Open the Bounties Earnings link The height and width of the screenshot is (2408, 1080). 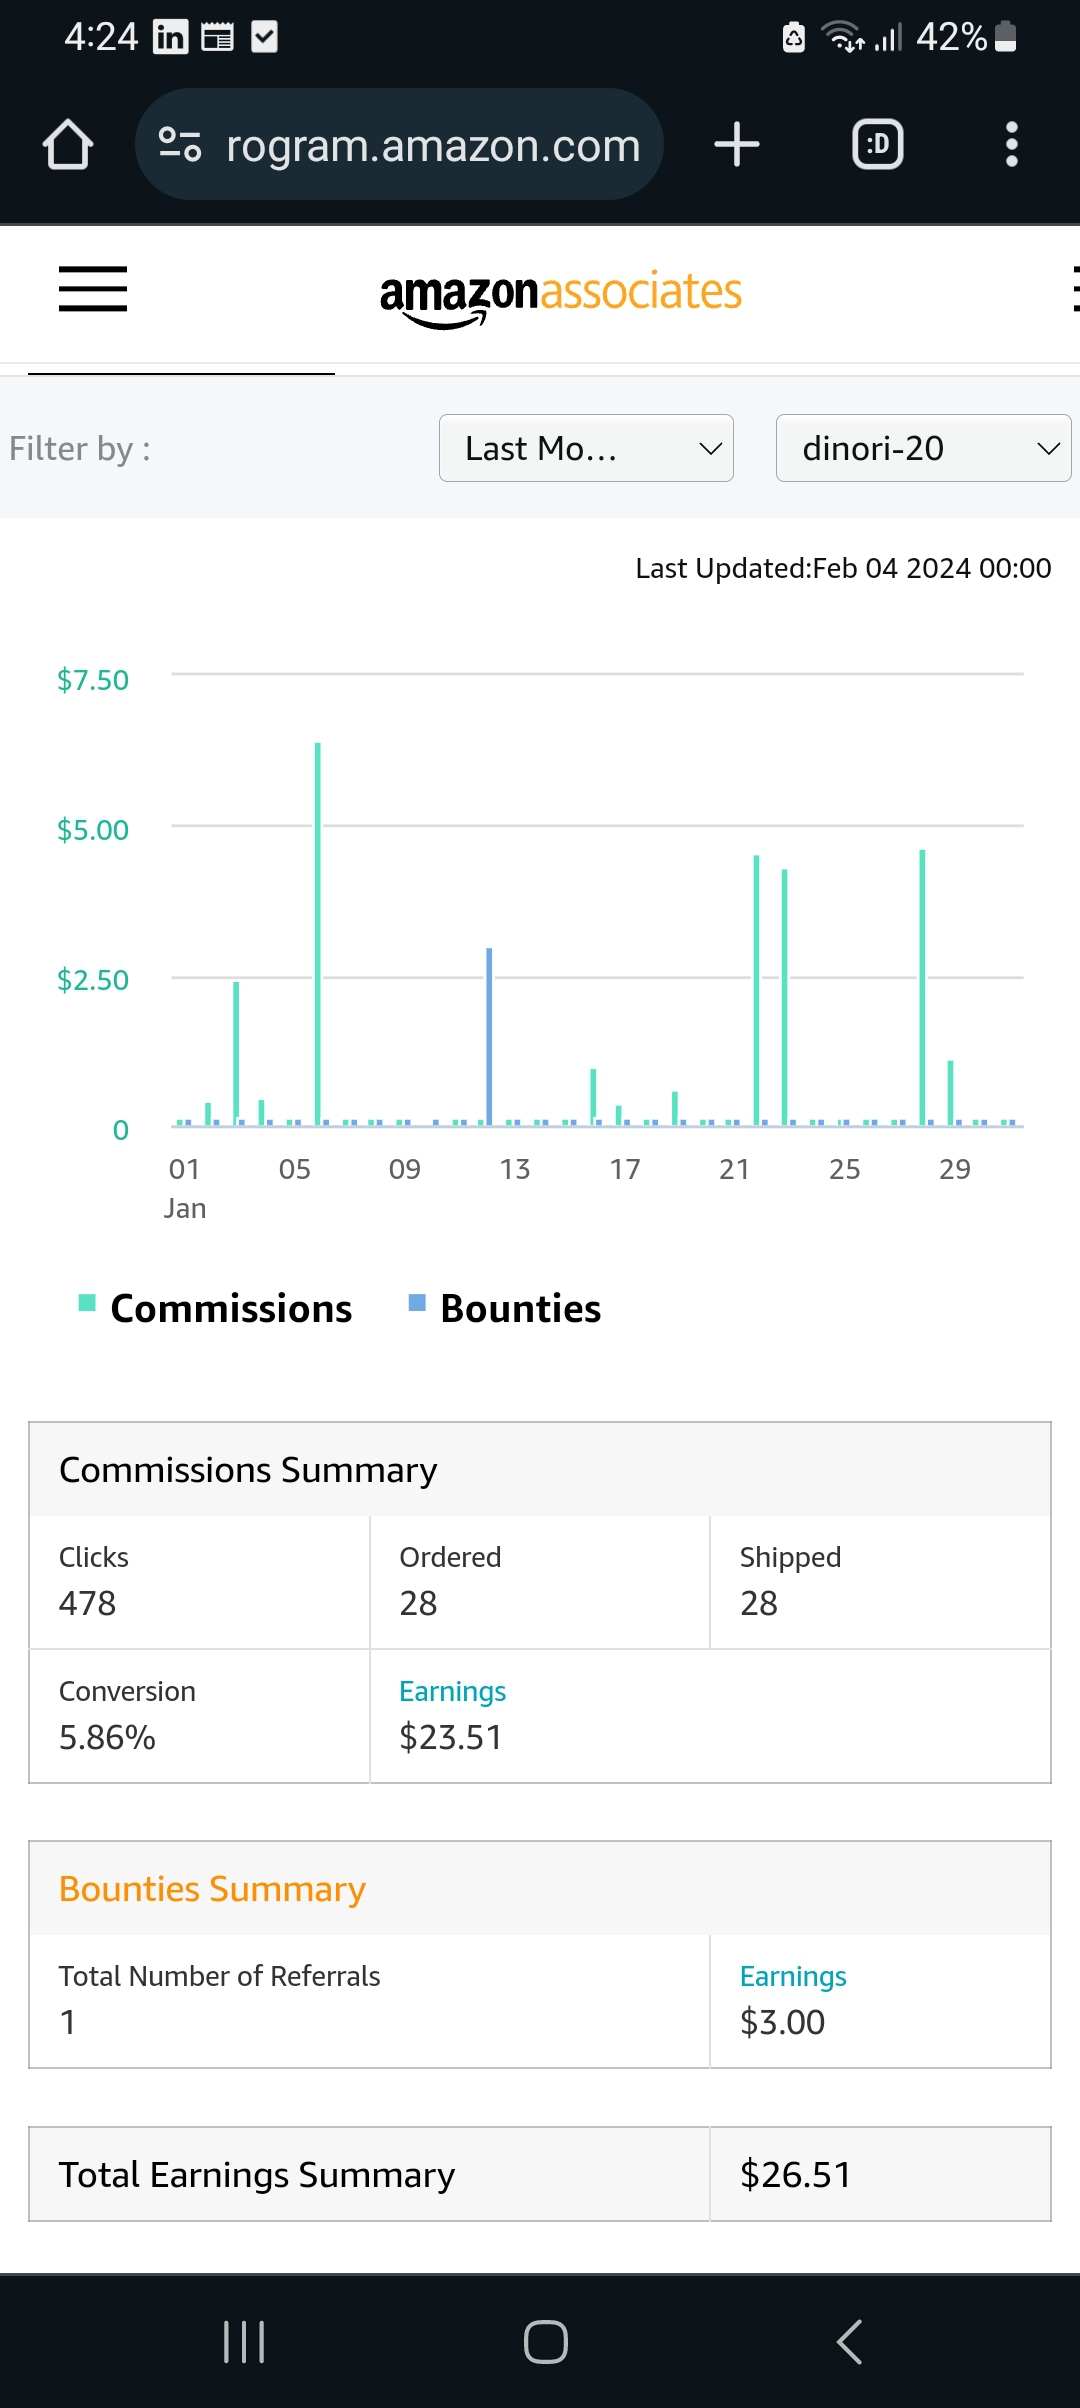point(793,1976)
